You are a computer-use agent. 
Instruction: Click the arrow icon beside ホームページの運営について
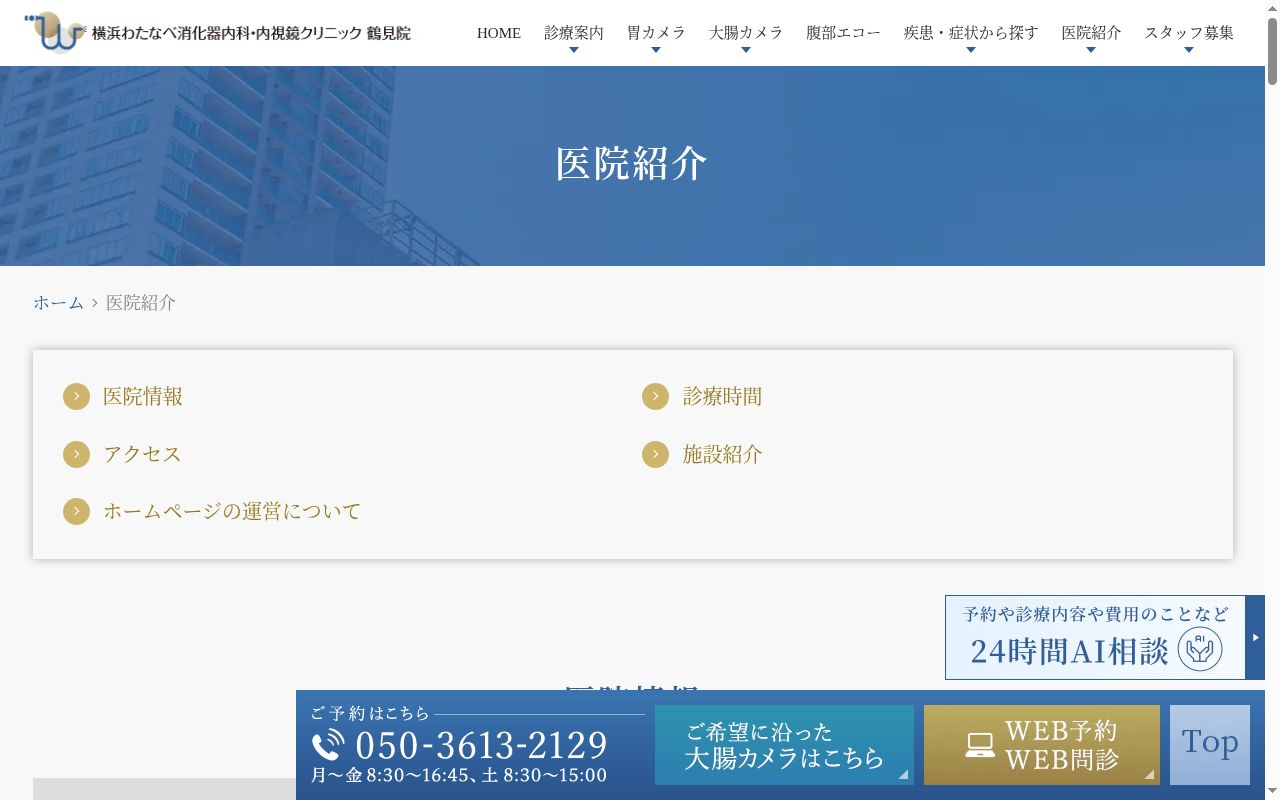coord(76,512)
